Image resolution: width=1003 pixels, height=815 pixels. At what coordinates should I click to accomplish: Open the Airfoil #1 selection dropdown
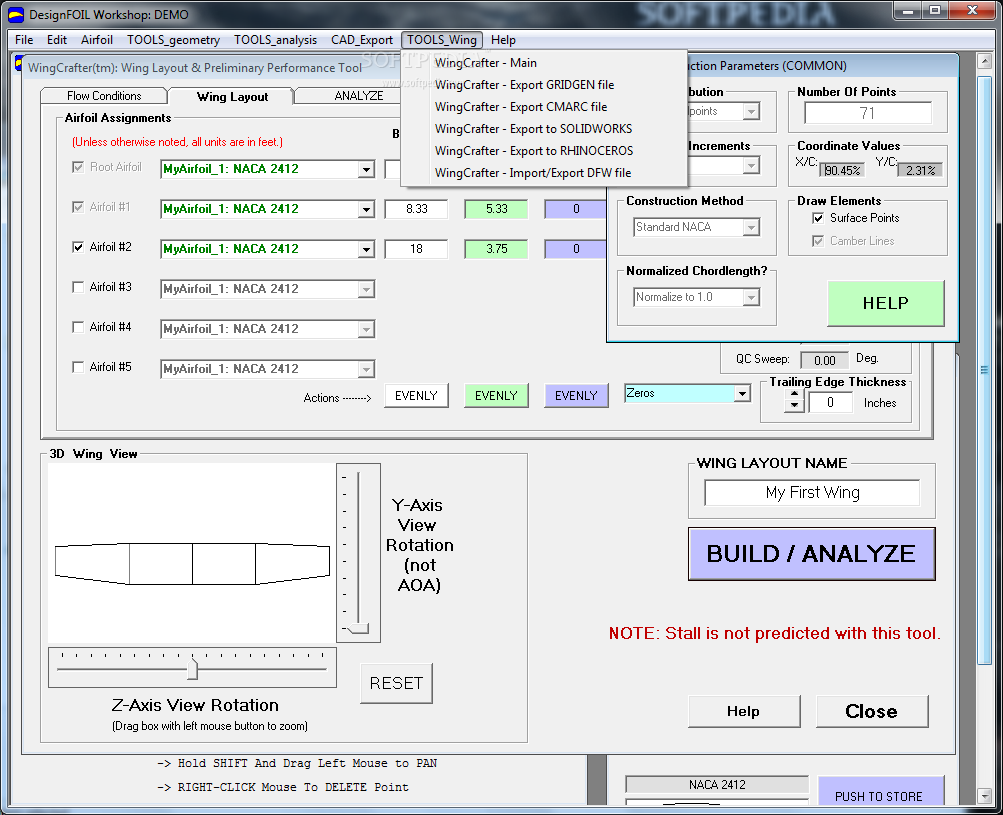(x=366, y=210)
